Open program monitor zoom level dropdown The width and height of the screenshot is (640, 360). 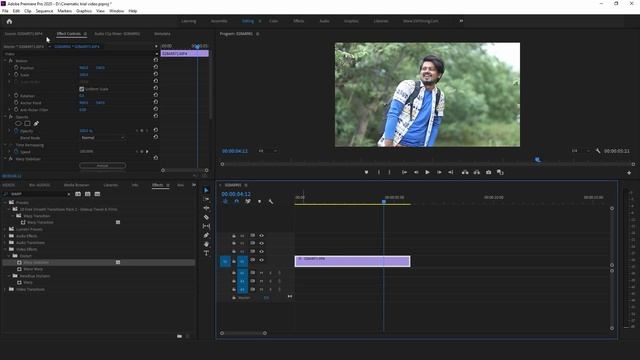tap(267, 151)
